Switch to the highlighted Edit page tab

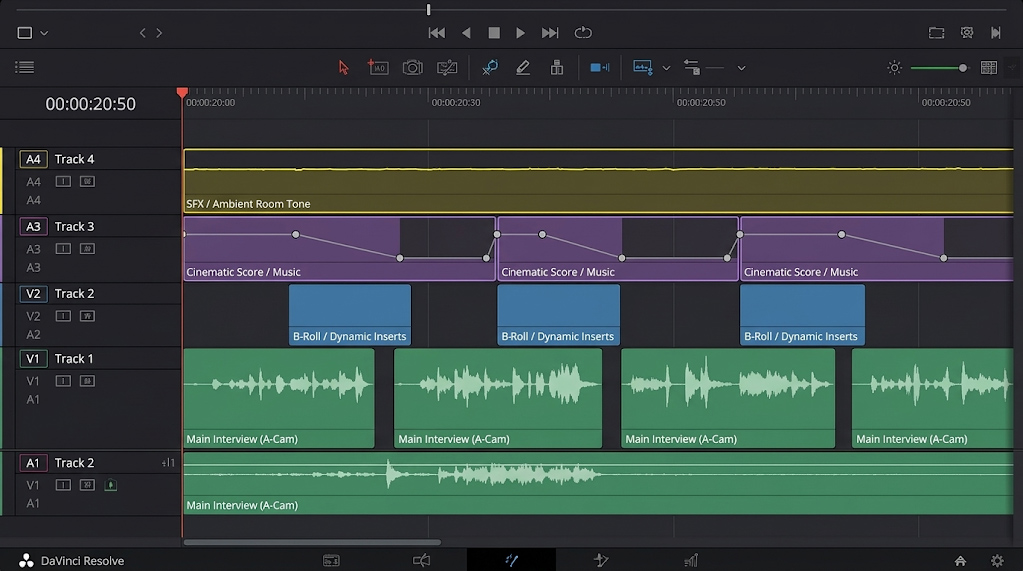click(512, 560)
